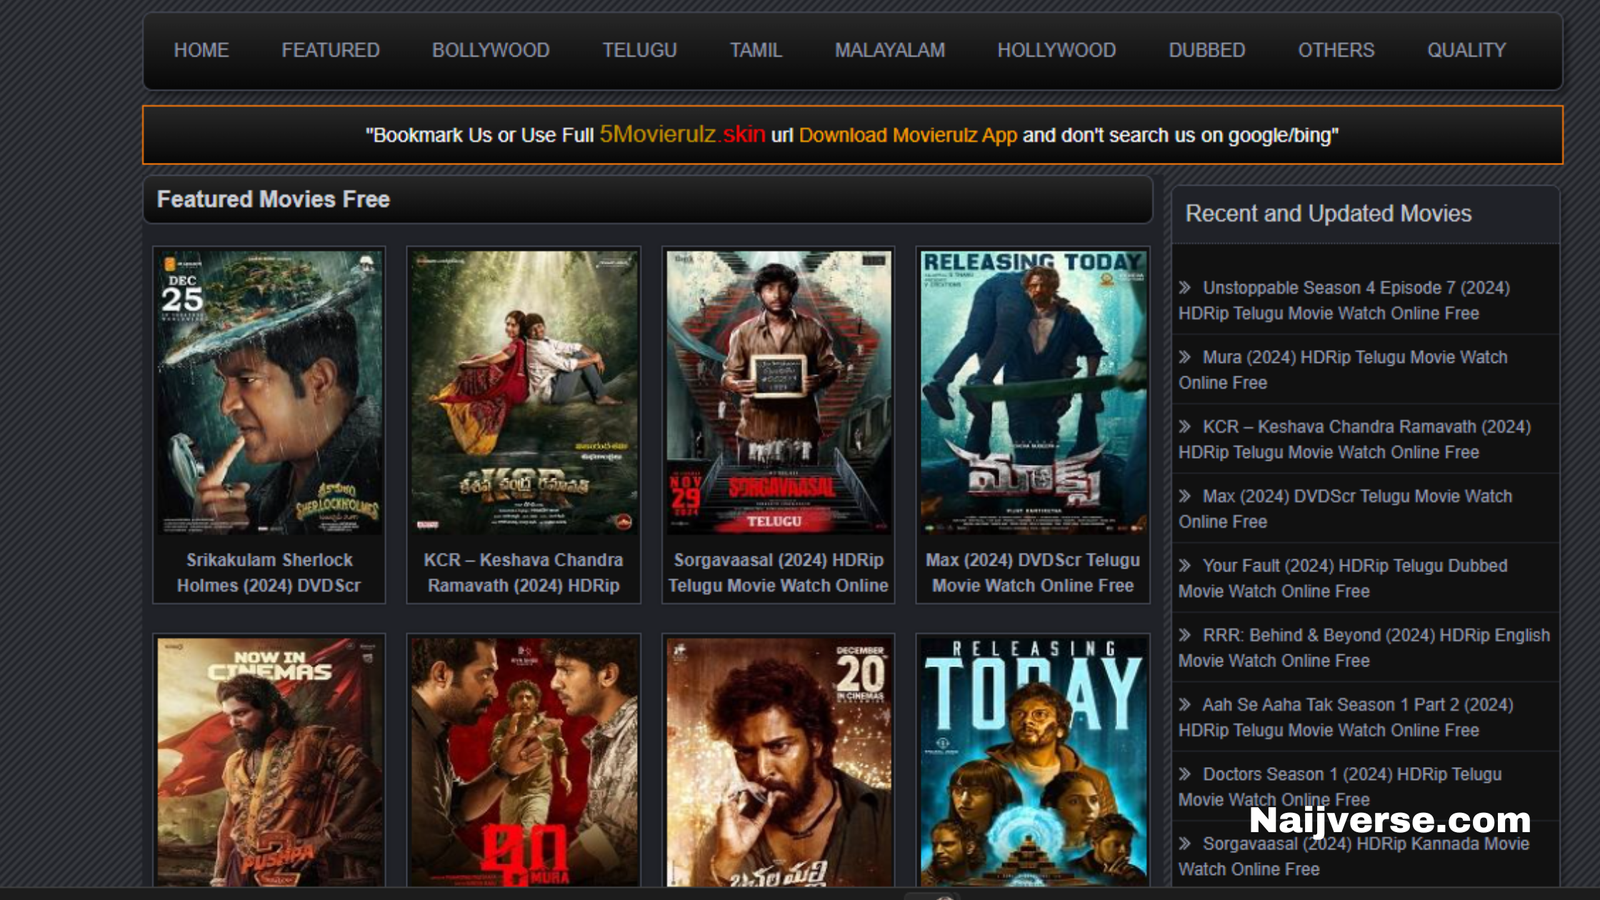Click chevron icon beside Aah Se Aaha Tak
The height and width of the screenshot is (900, 1600).
pos(1185,704)
